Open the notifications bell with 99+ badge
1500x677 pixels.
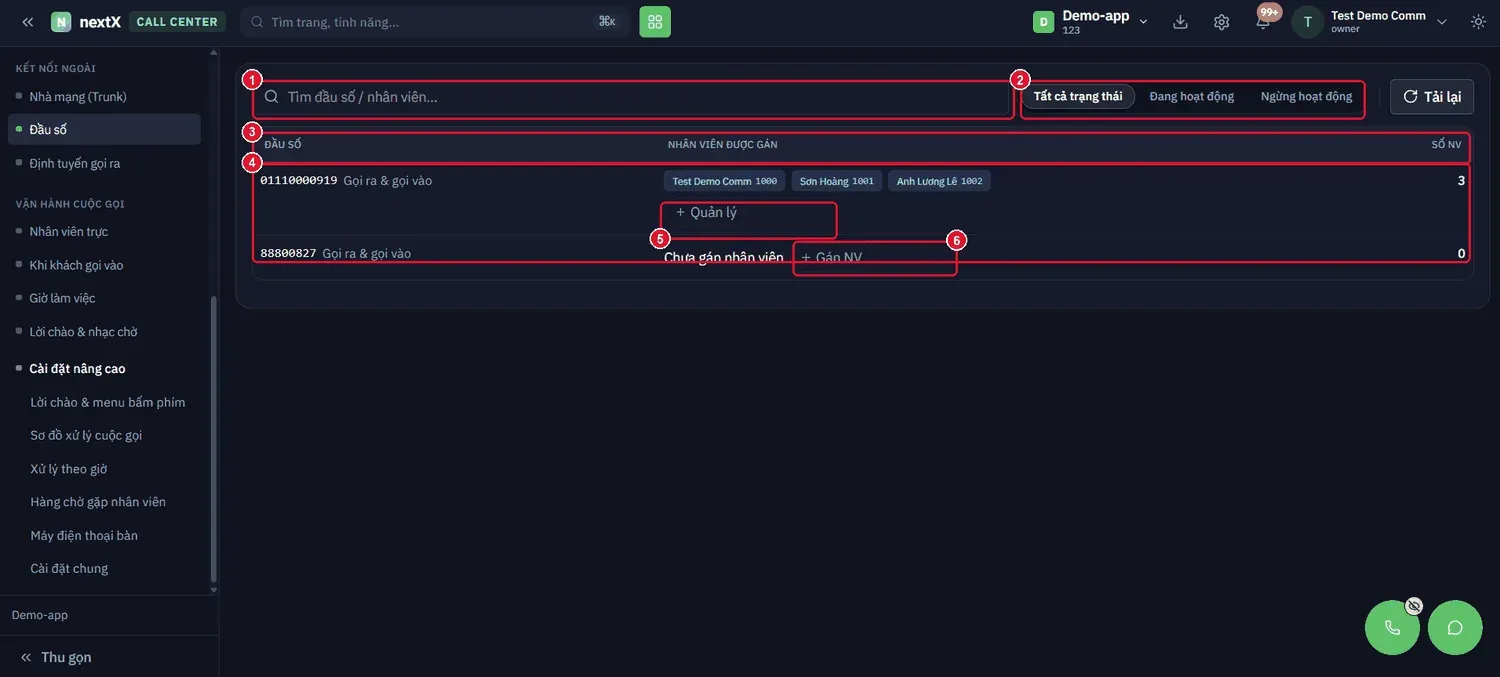pyautogui.click(x=1264, y=21)
